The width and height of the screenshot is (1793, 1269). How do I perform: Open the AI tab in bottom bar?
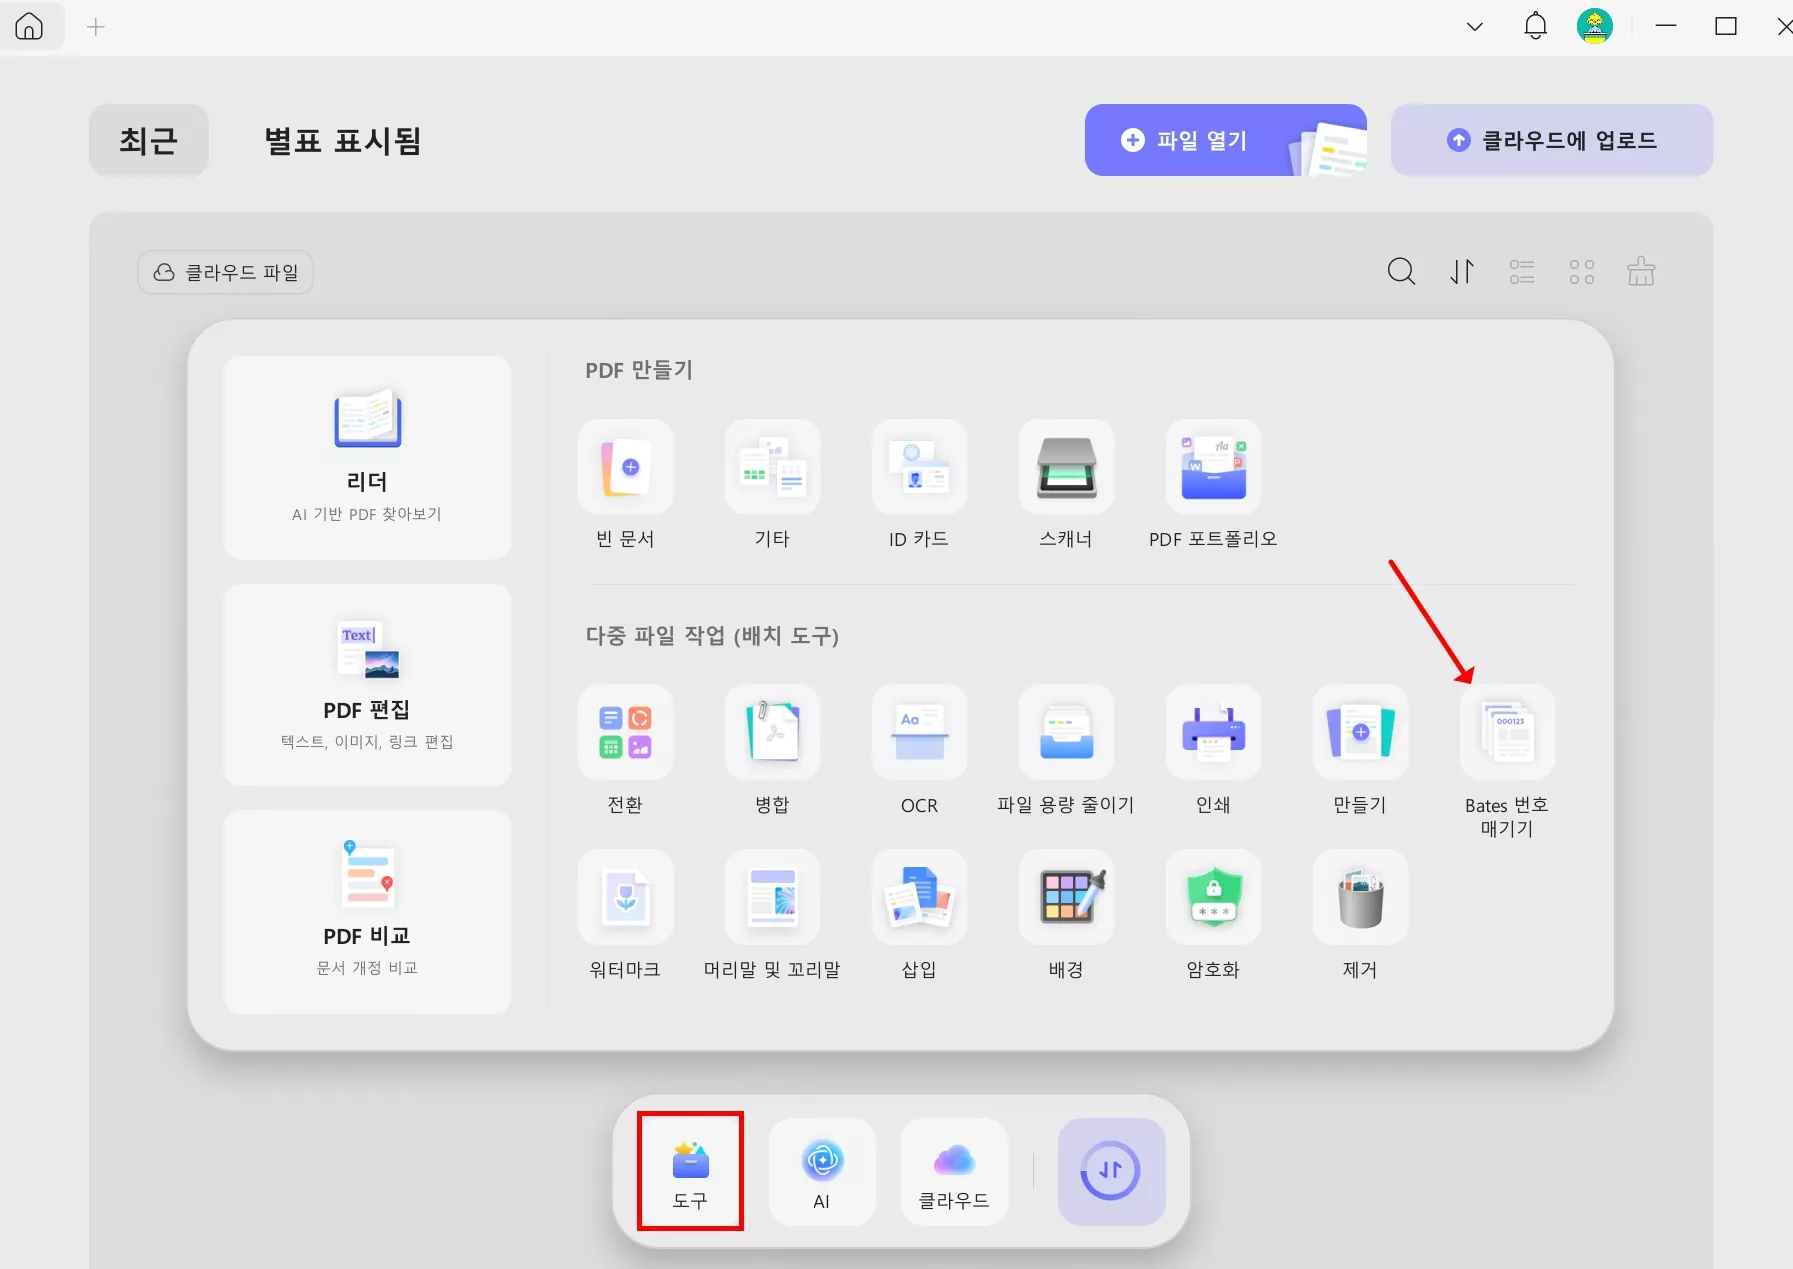822,1171
